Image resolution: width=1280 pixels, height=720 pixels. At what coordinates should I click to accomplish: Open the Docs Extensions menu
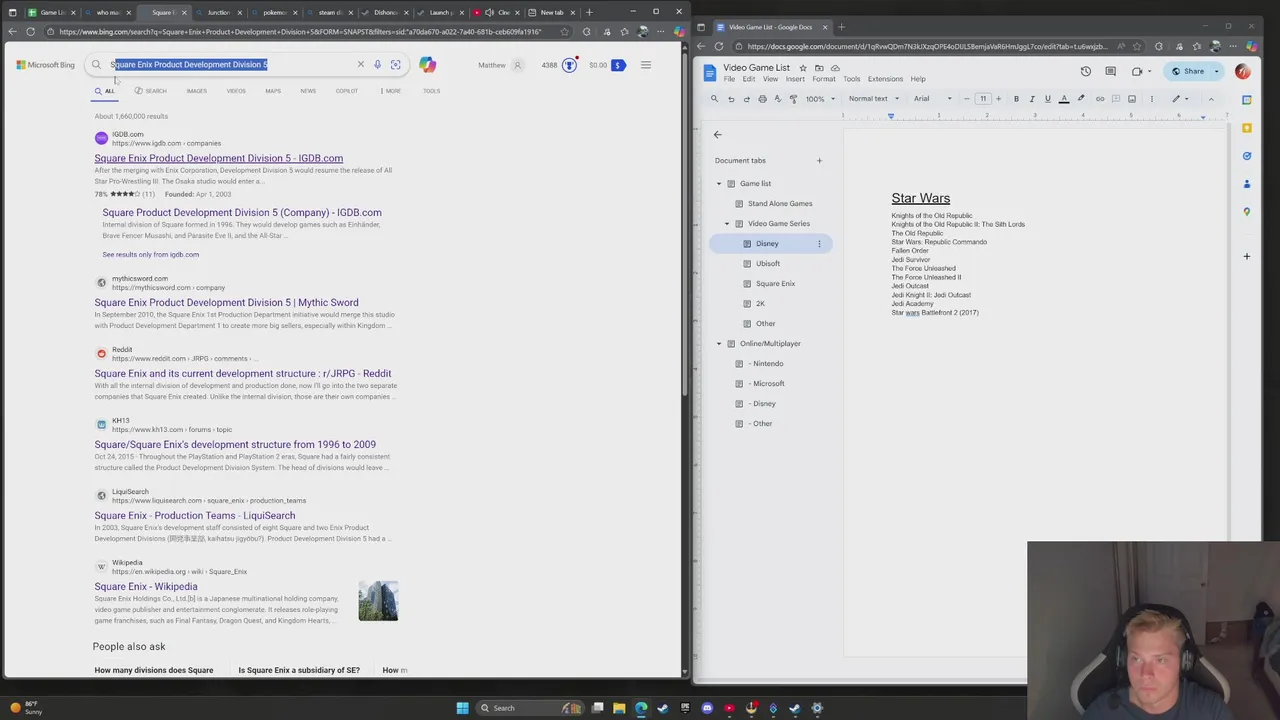[885, 79]
